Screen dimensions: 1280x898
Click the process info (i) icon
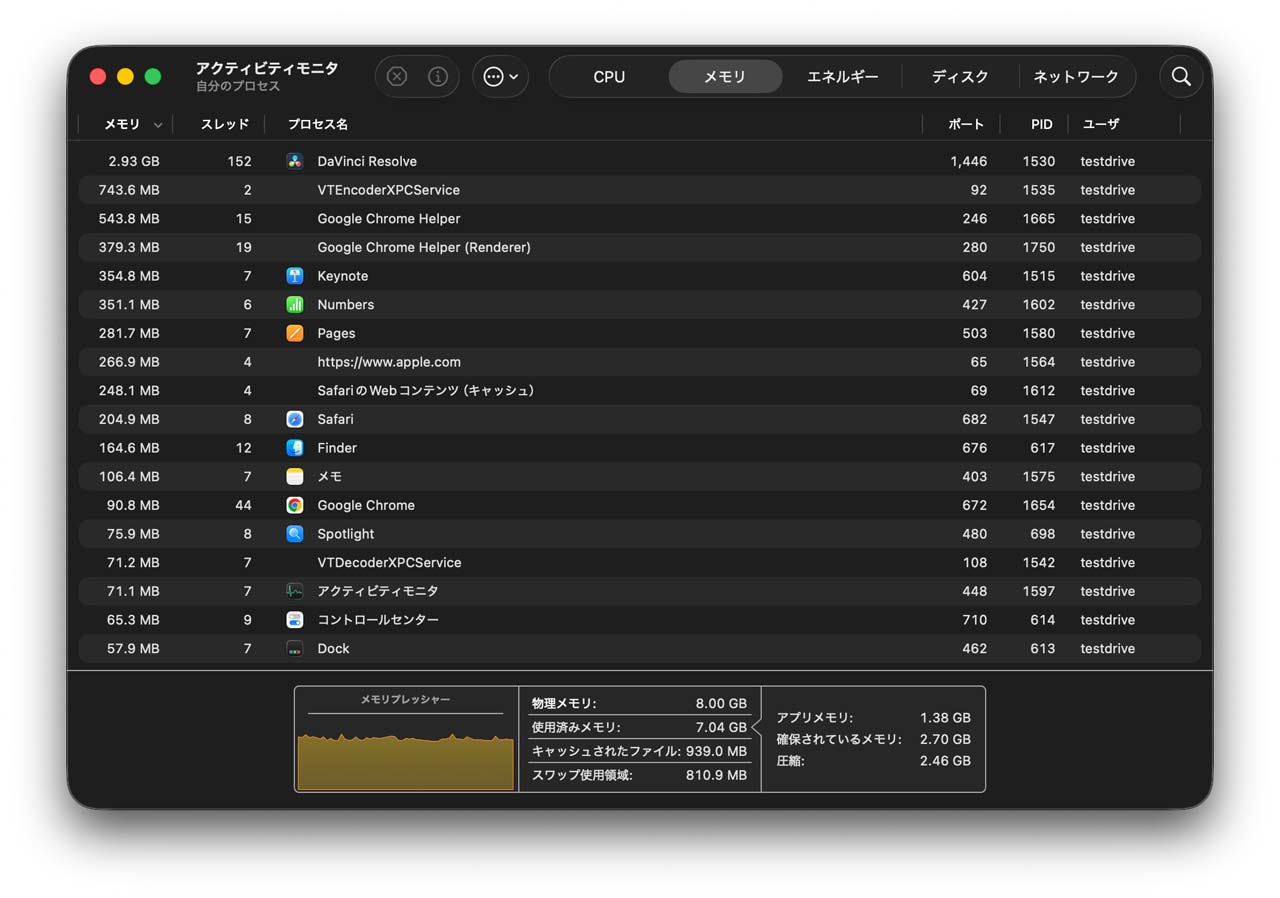coord(437,77)
